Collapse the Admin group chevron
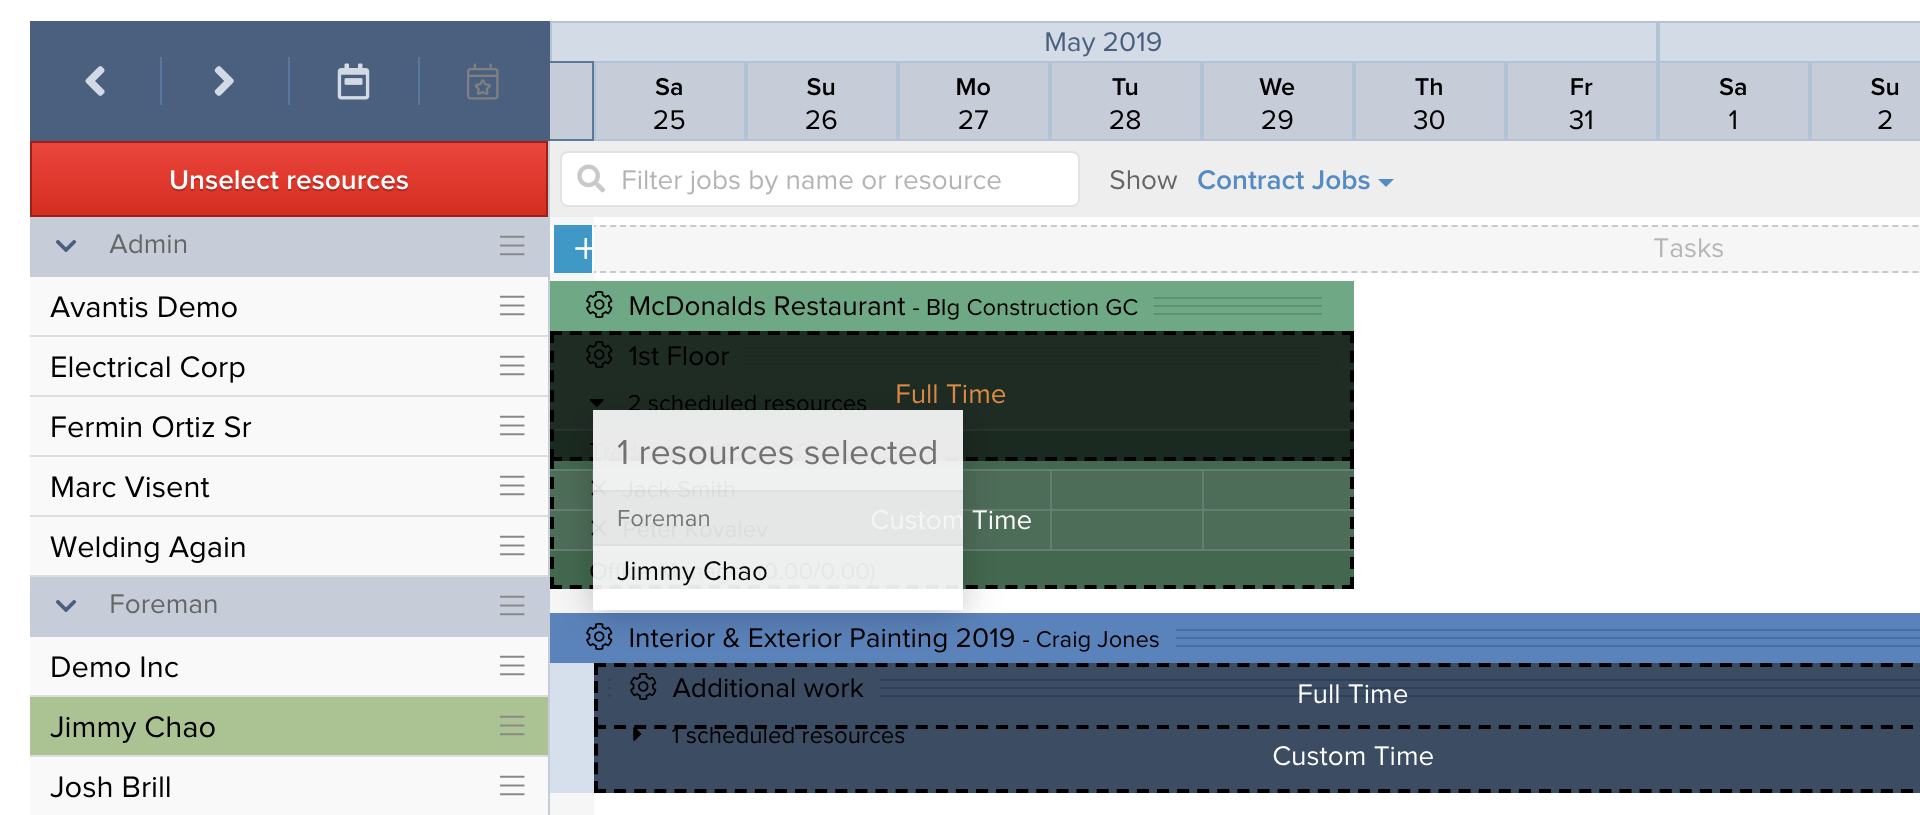The image size is (1920, 815). pos(66,245)
